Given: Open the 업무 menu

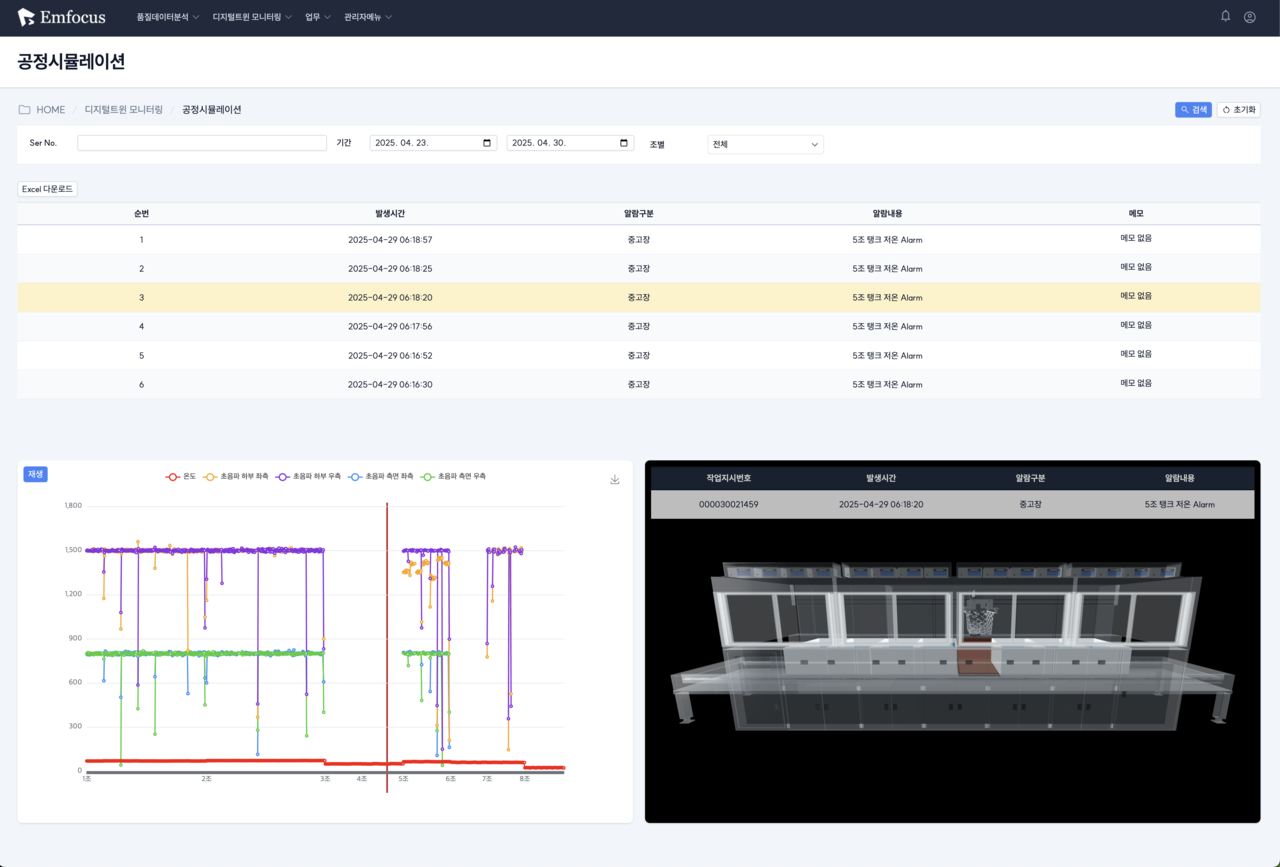Looking at the screenshot, I should click(318, 17).
